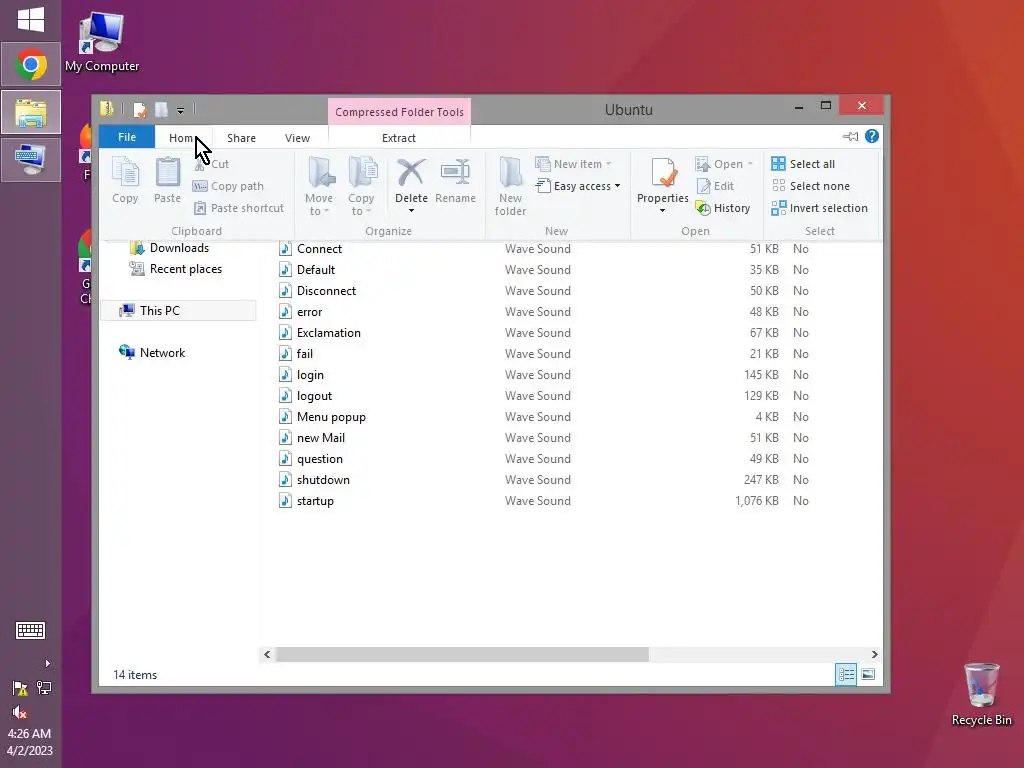
Task: Expand the Copy to dropdown
Action: pyautogui.click(x=360, y=205)
